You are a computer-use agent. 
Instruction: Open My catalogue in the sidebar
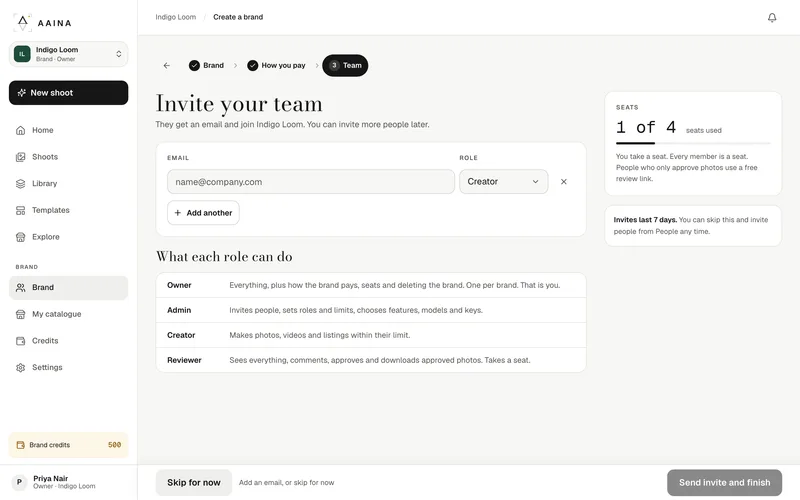[68, 314]
